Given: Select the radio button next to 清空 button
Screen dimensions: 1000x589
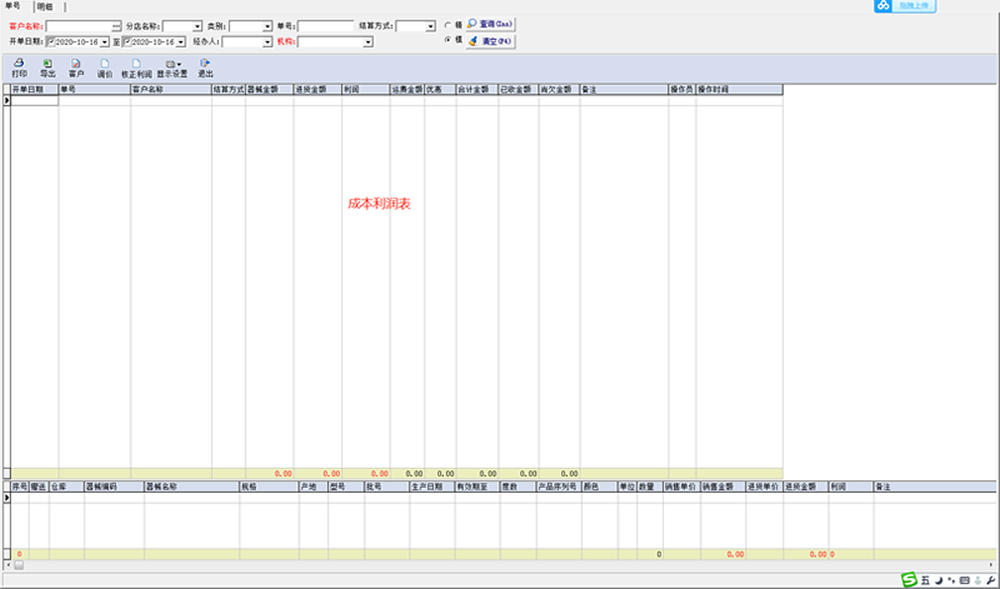Looking at the screenshot, I should tap(447, 41).
